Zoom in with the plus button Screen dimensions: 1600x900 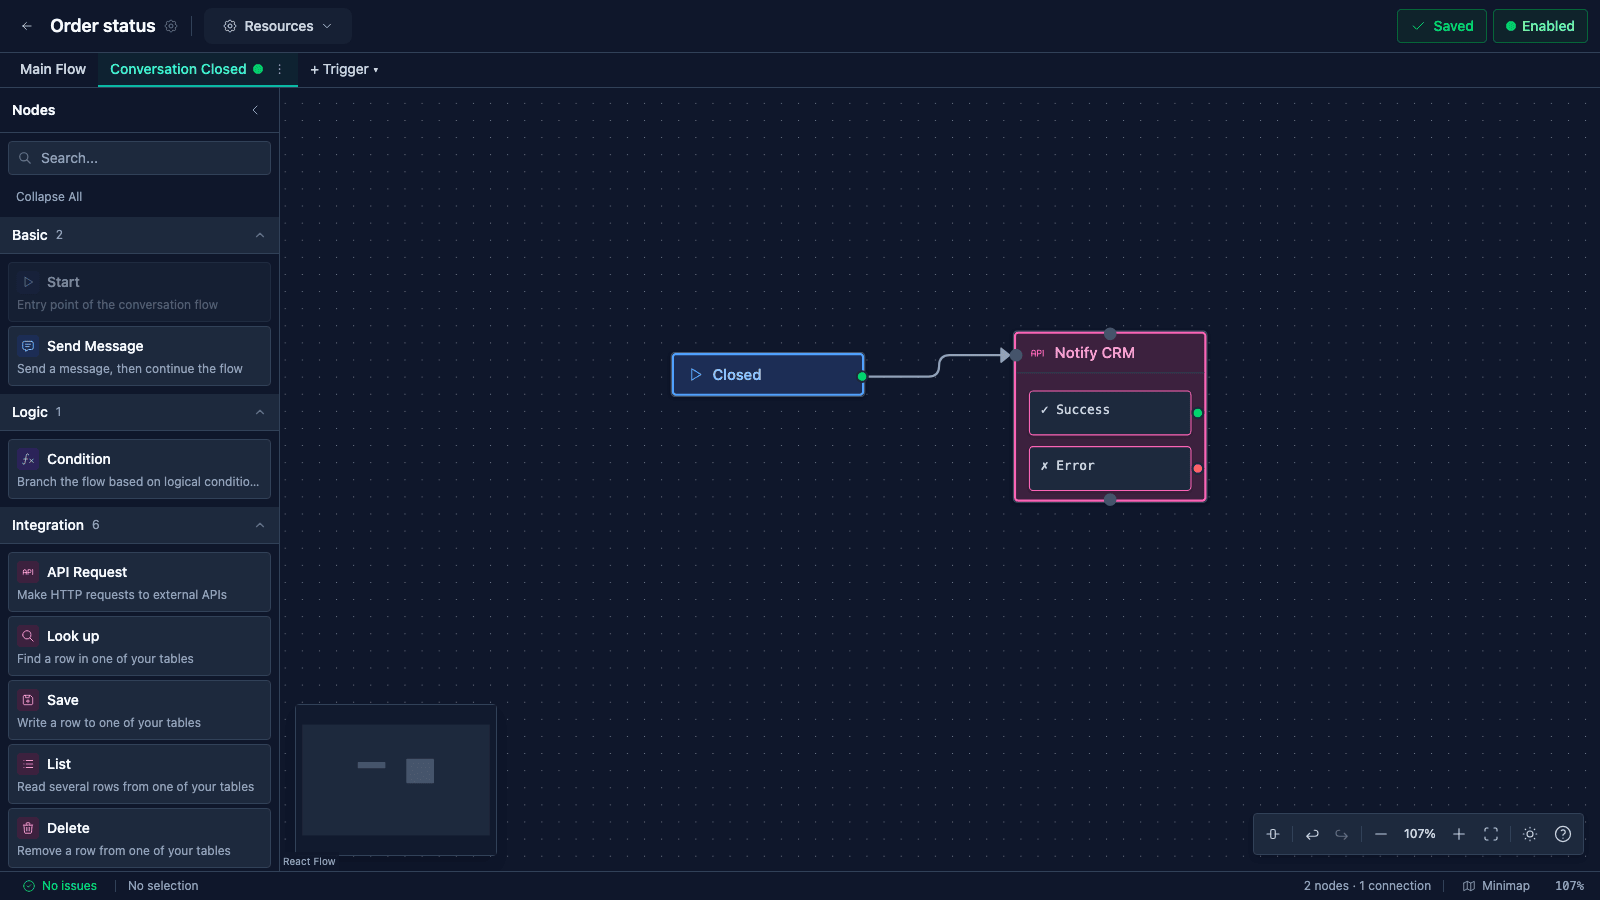tap(1459, 834)
